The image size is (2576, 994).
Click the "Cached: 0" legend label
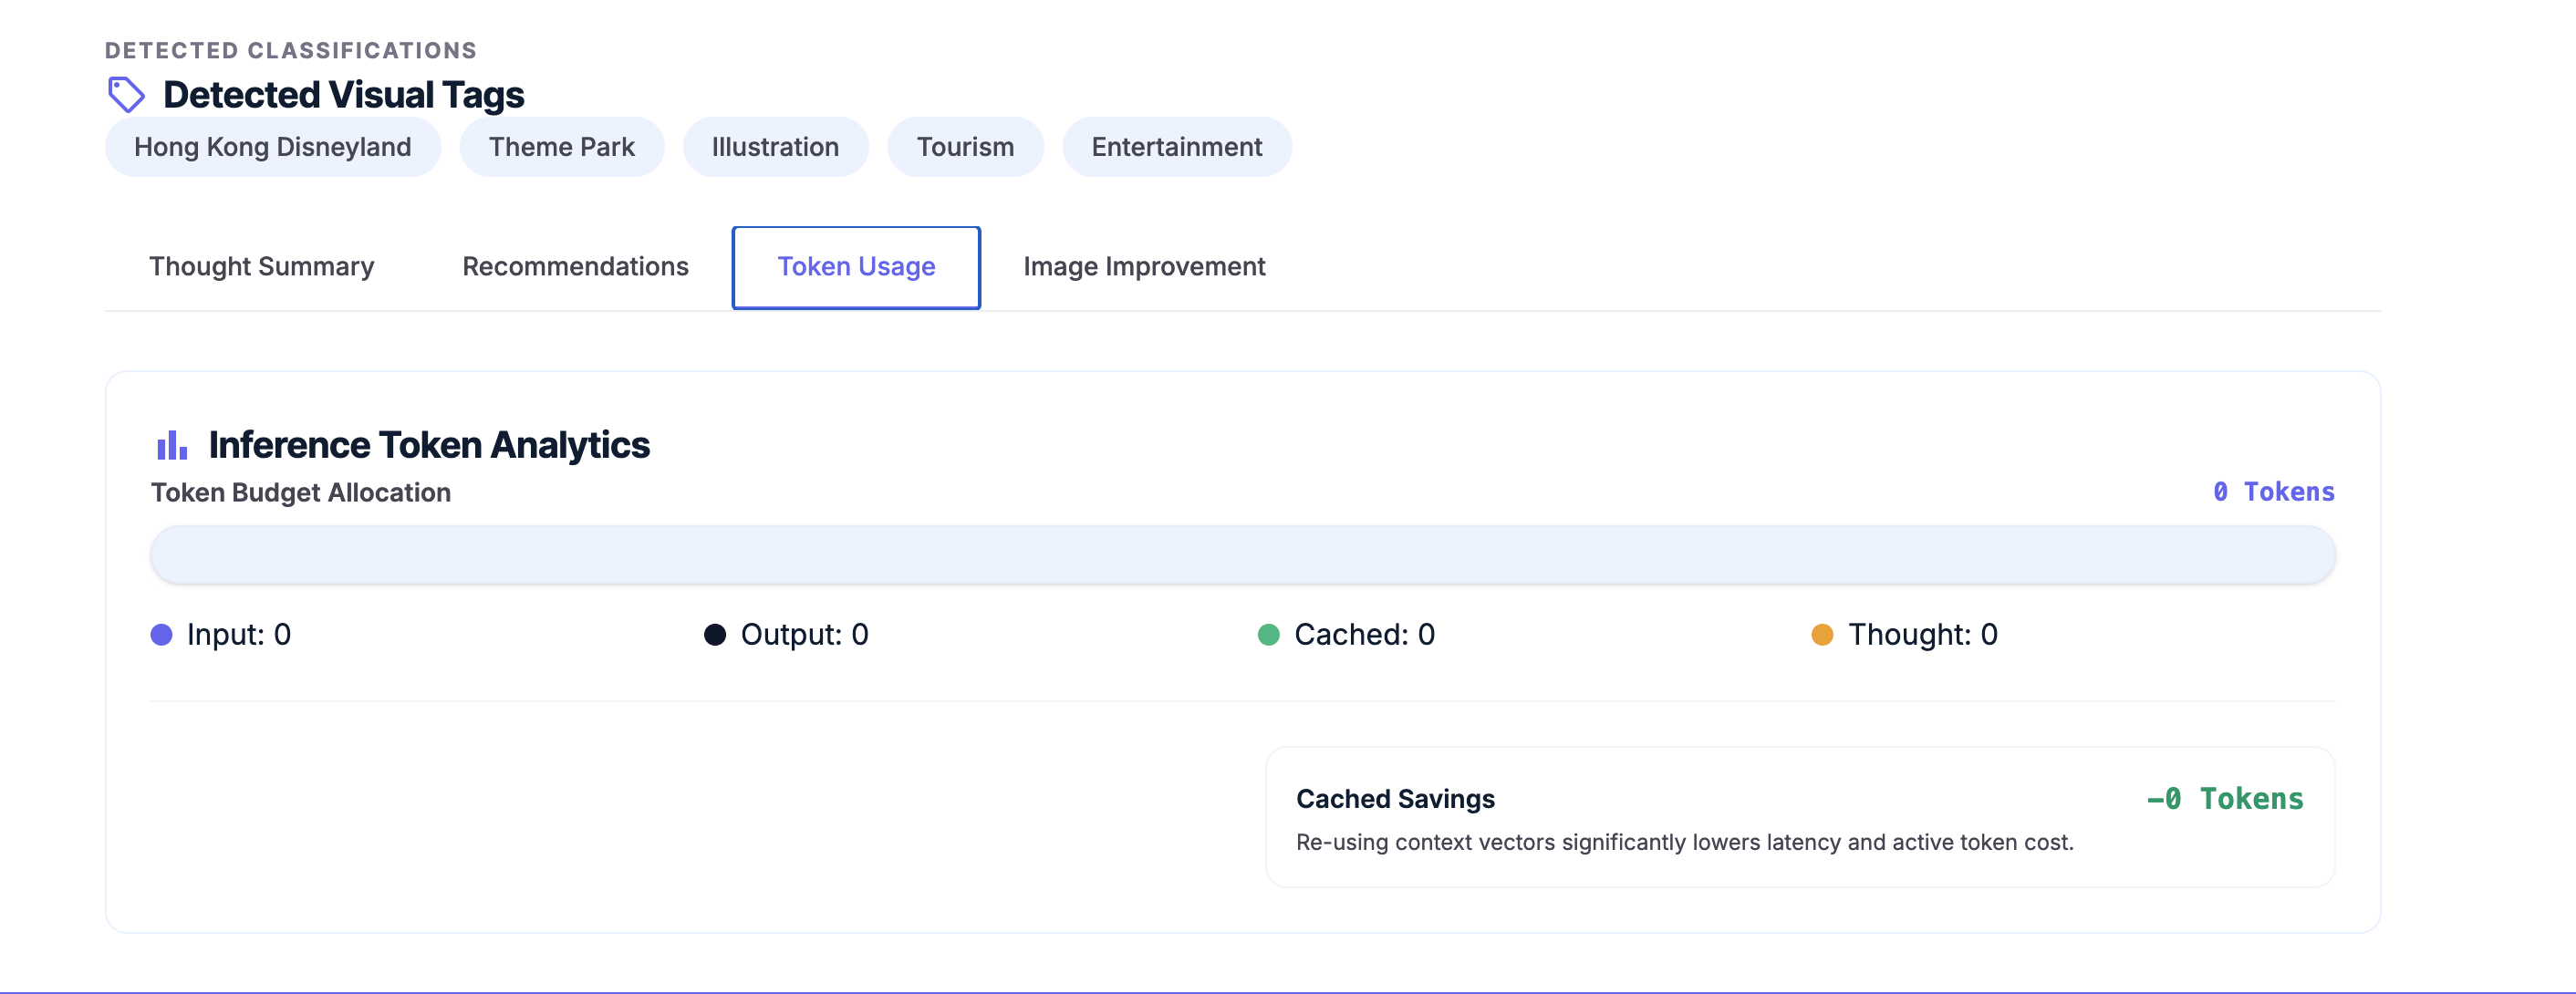(x=1365, y=635)
